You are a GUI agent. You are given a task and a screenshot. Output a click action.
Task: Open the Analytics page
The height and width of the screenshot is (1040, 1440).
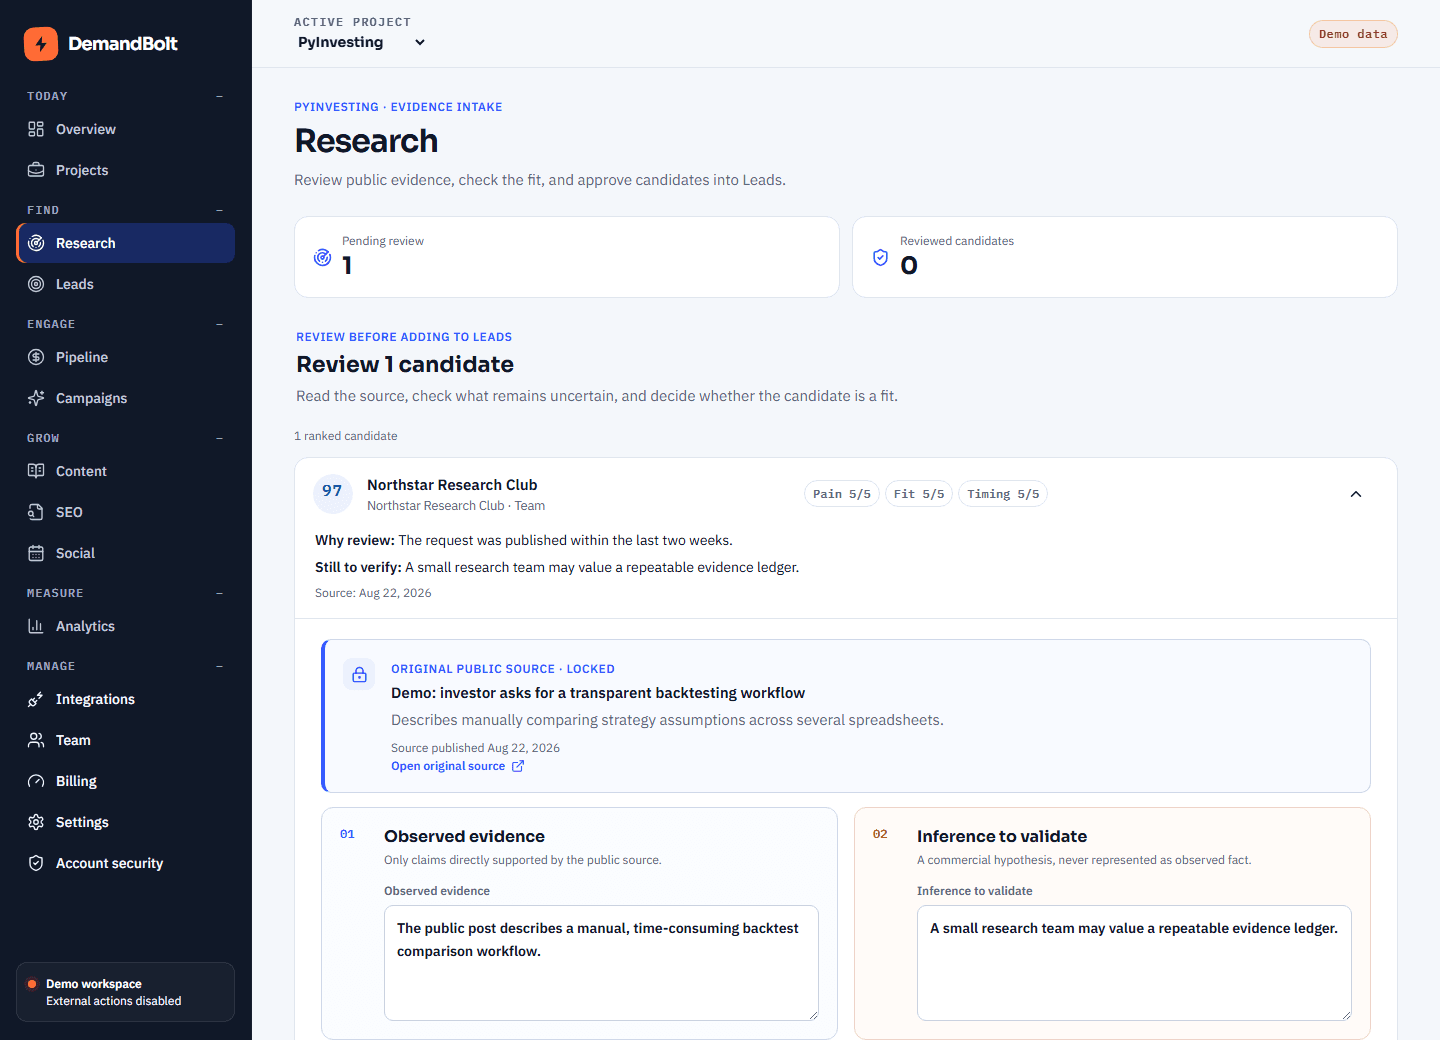point(126,626)
